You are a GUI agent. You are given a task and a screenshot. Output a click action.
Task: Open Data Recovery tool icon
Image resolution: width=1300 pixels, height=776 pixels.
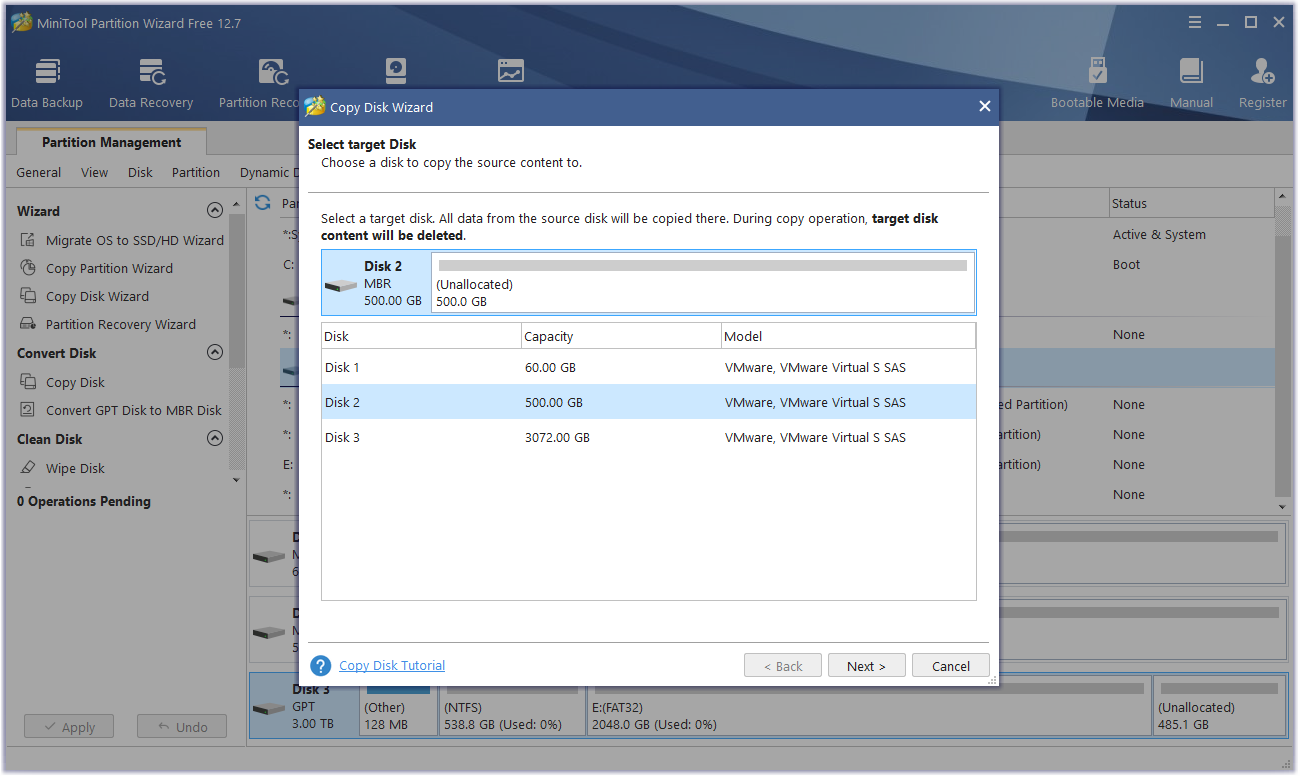coord(151,73)
